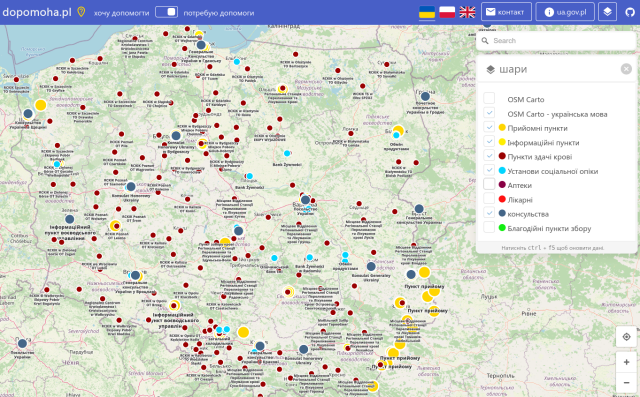Viewport: 640px width, 397px height.
Task: Zoom in with the plus button
Action: [626, 362]
